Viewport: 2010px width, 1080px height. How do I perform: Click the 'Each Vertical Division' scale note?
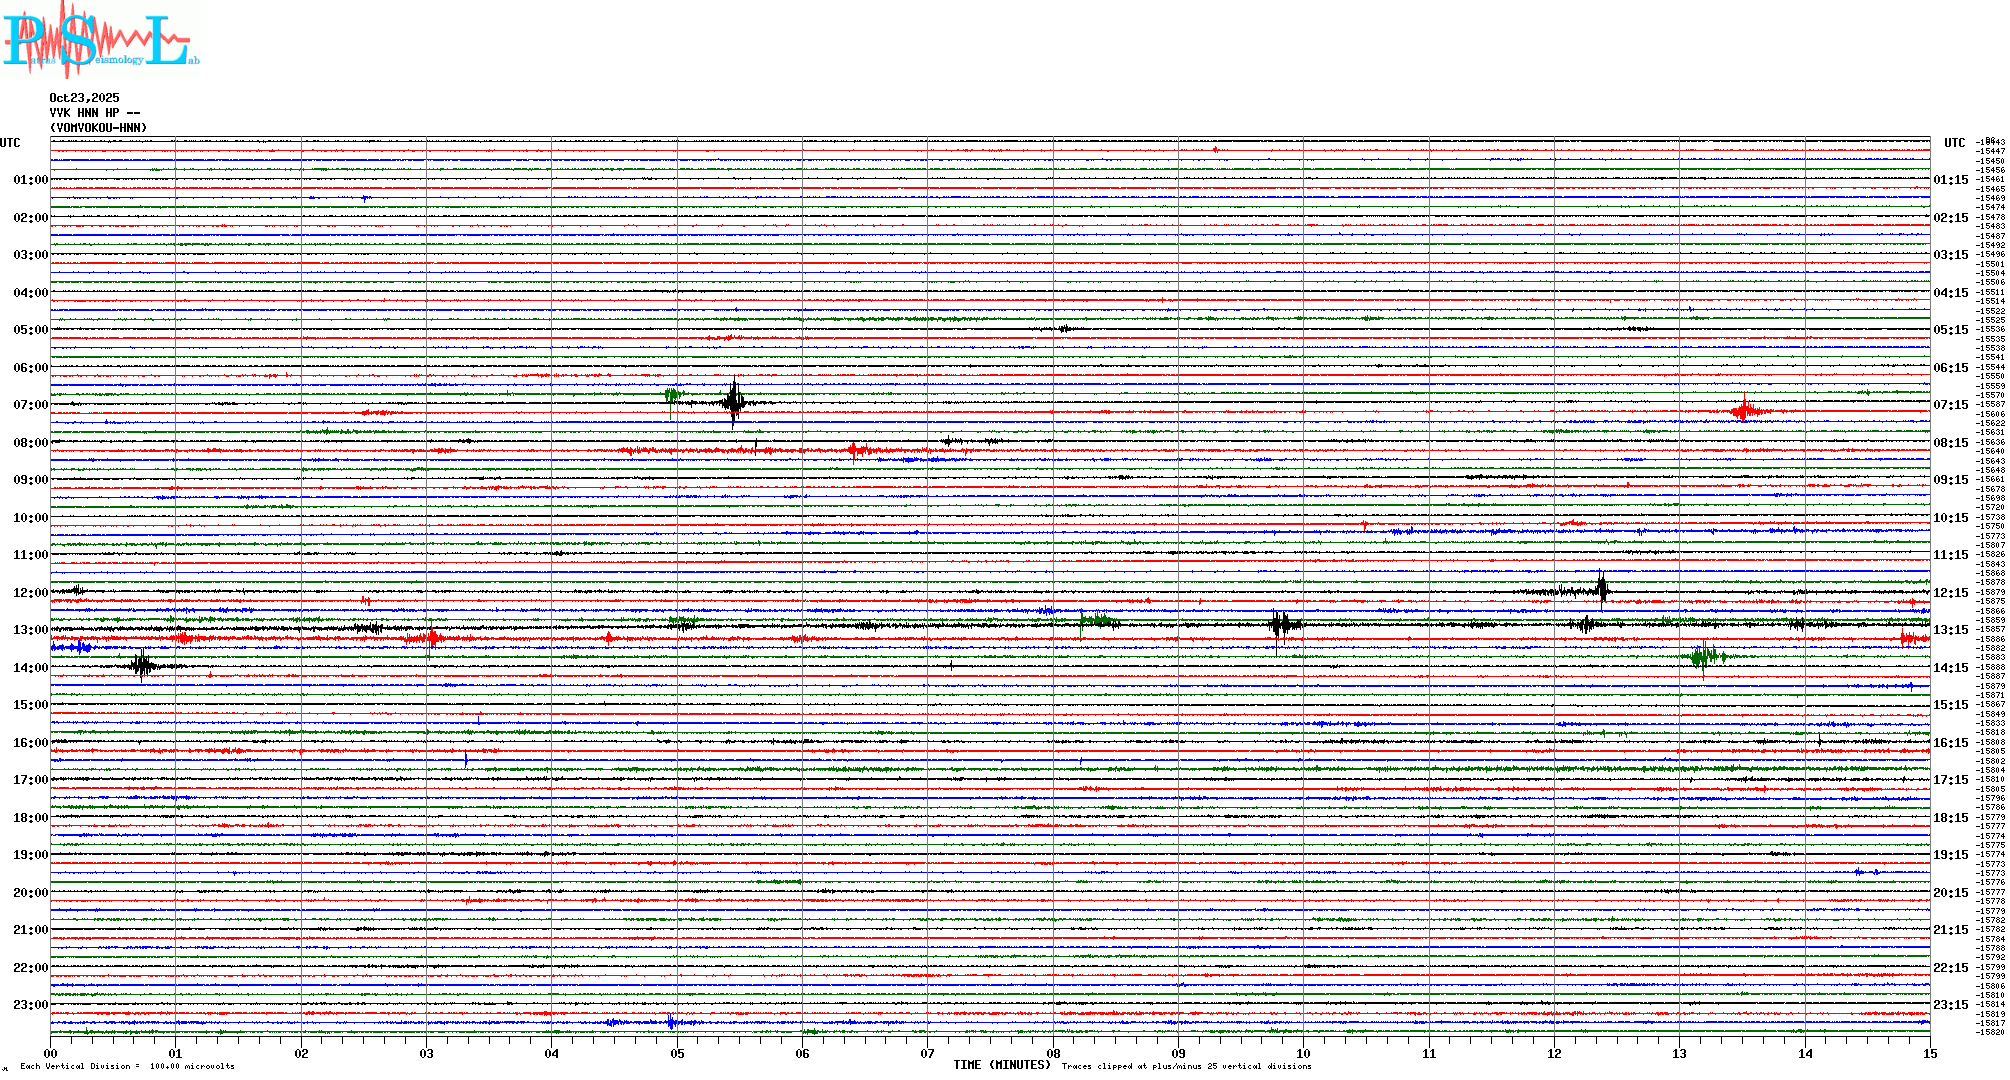127,1066
